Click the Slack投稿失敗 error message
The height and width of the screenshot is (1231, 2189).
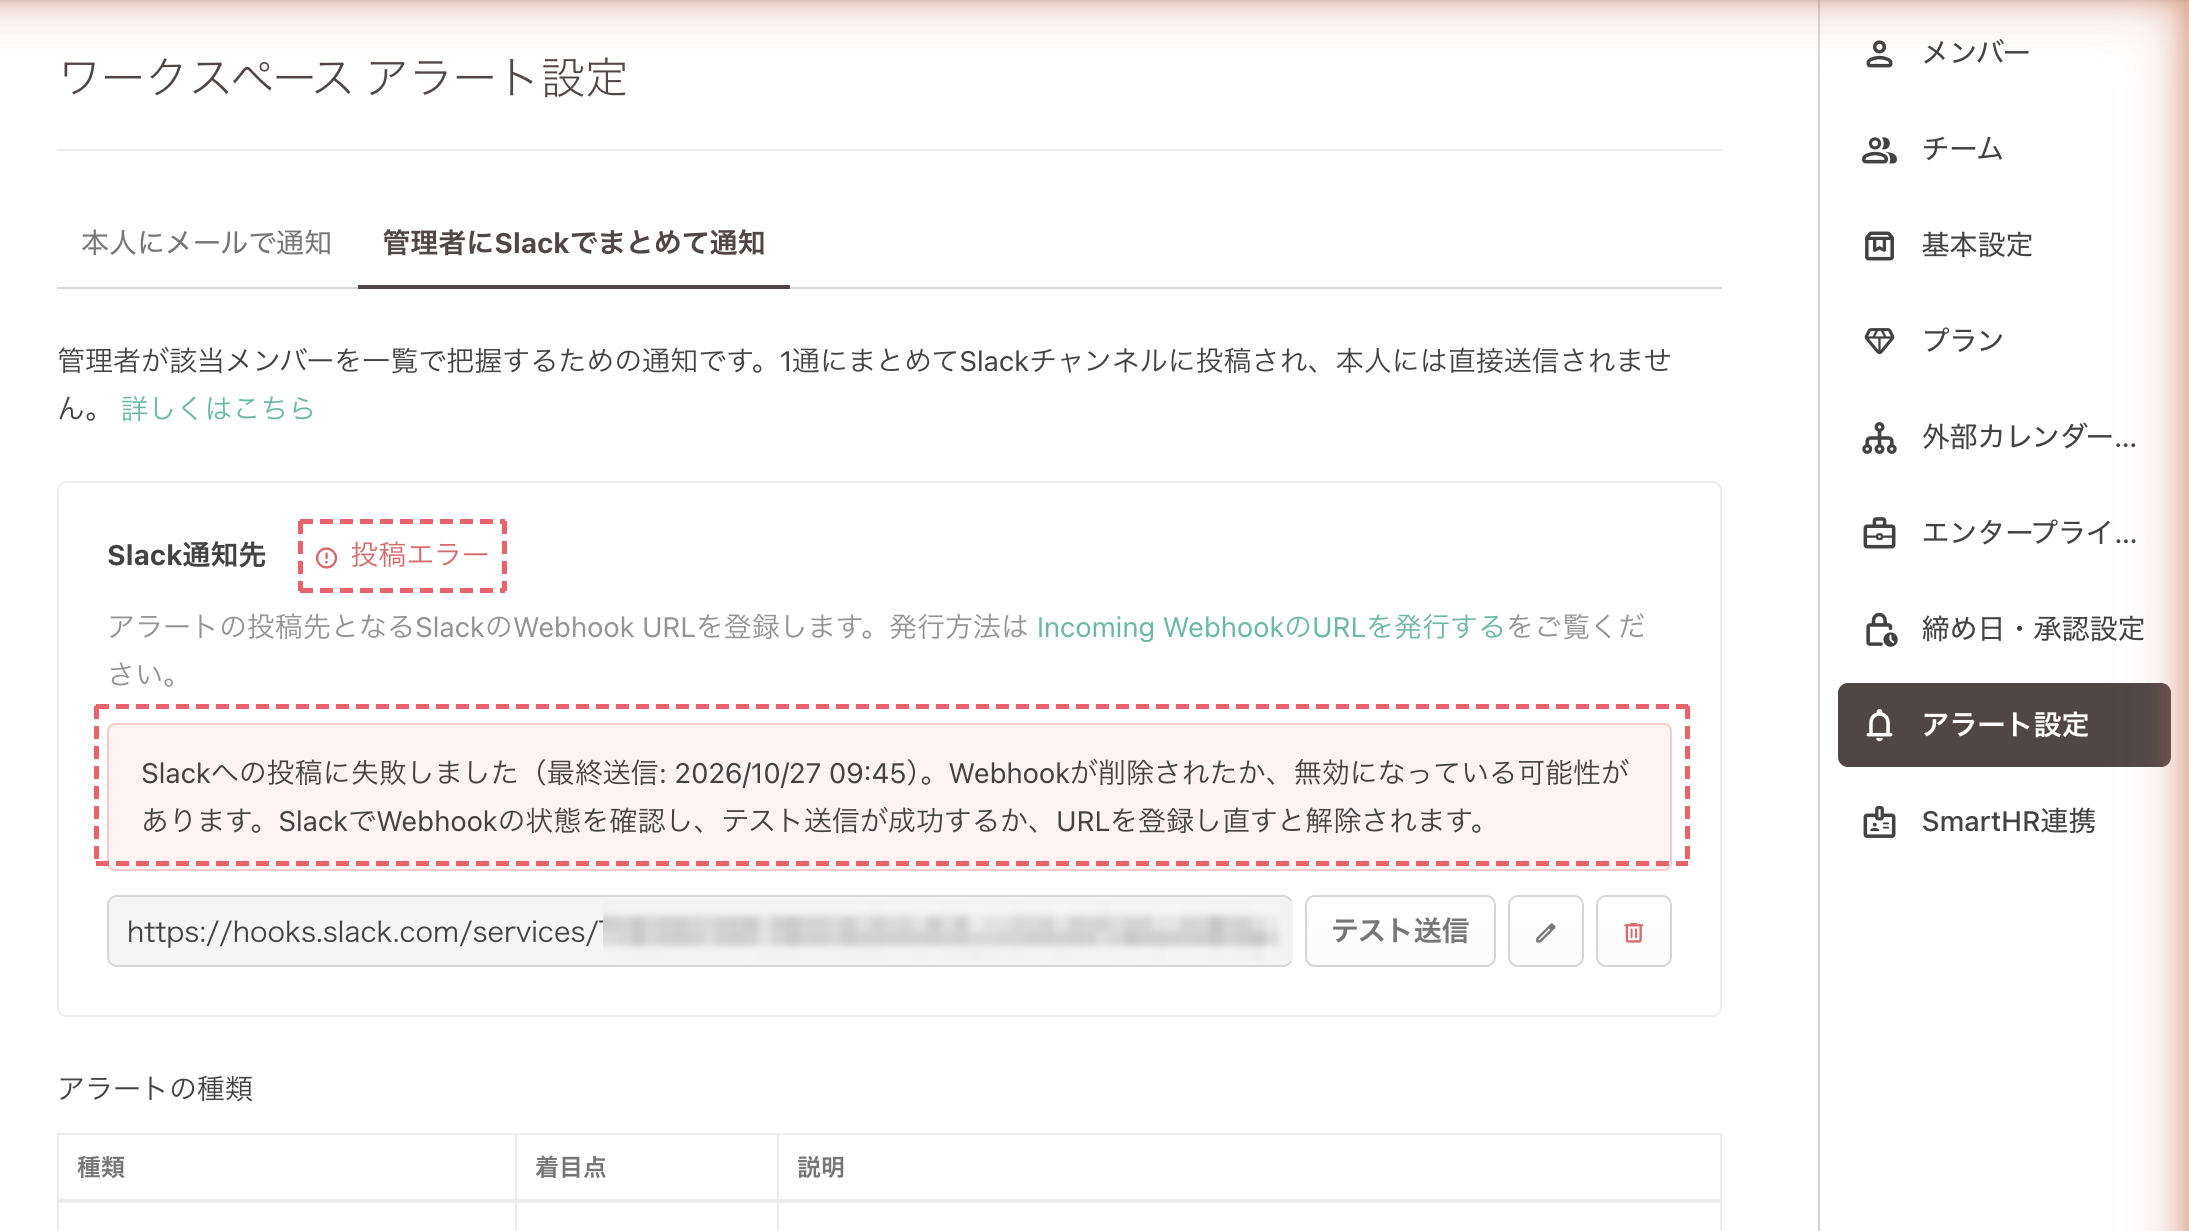point(889,796)
